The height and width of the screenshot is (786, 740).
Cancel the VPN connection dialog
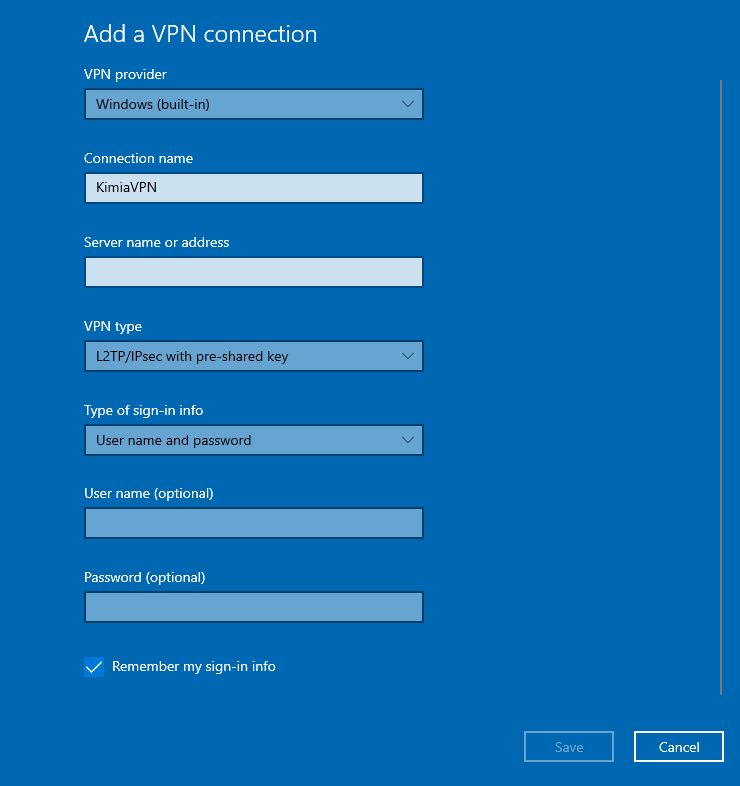coord(678,747)
